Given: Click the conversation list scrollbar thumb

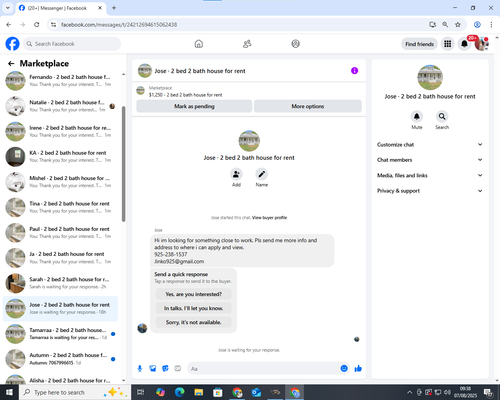Looking at the screenshot, I should [124, 164].
